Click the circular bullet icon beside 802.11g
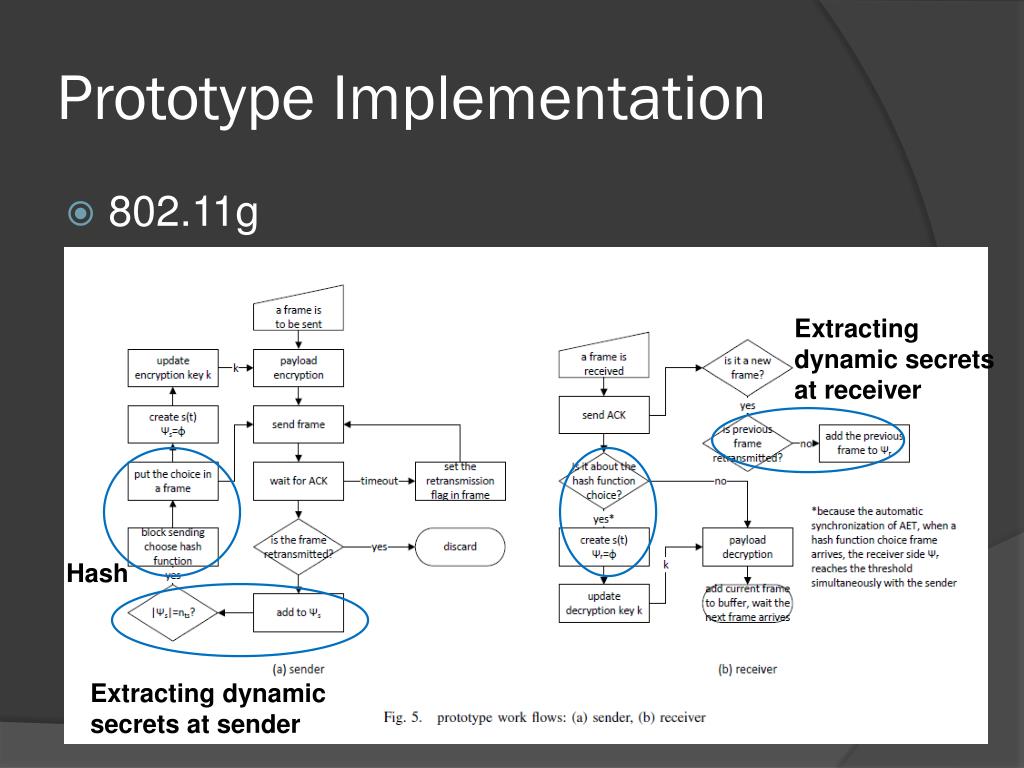Screen dimensions: 1024x768 [x=80, y=214]
